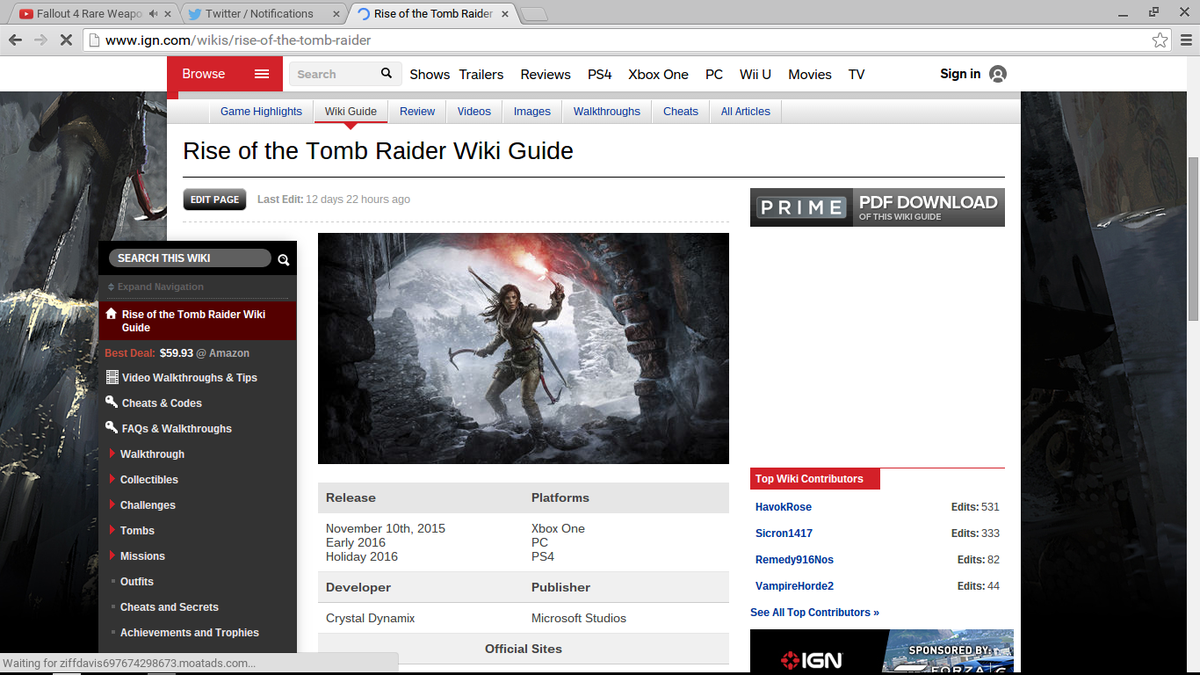Click the $59.93 Amazon best deal link
The image size is (1200, 675).
point(177,353)
